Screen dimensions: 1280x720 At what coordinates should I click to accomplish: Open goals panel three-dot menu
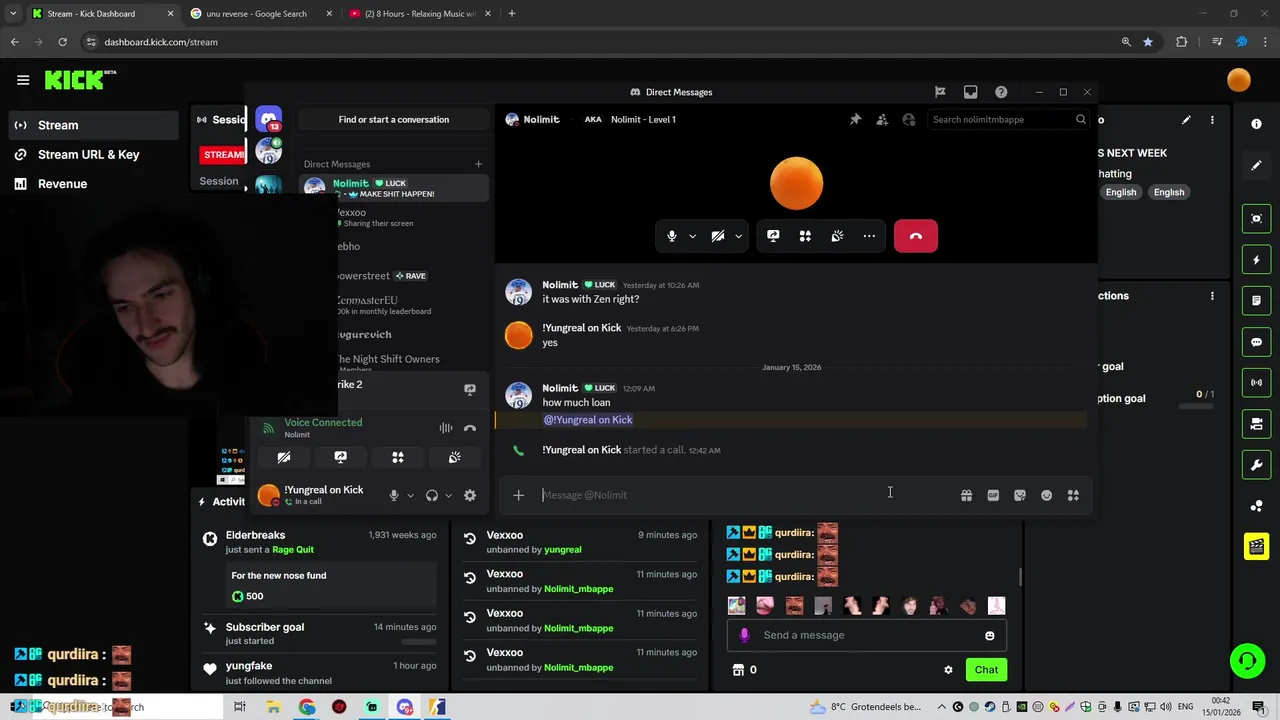tap(1212, 296)
